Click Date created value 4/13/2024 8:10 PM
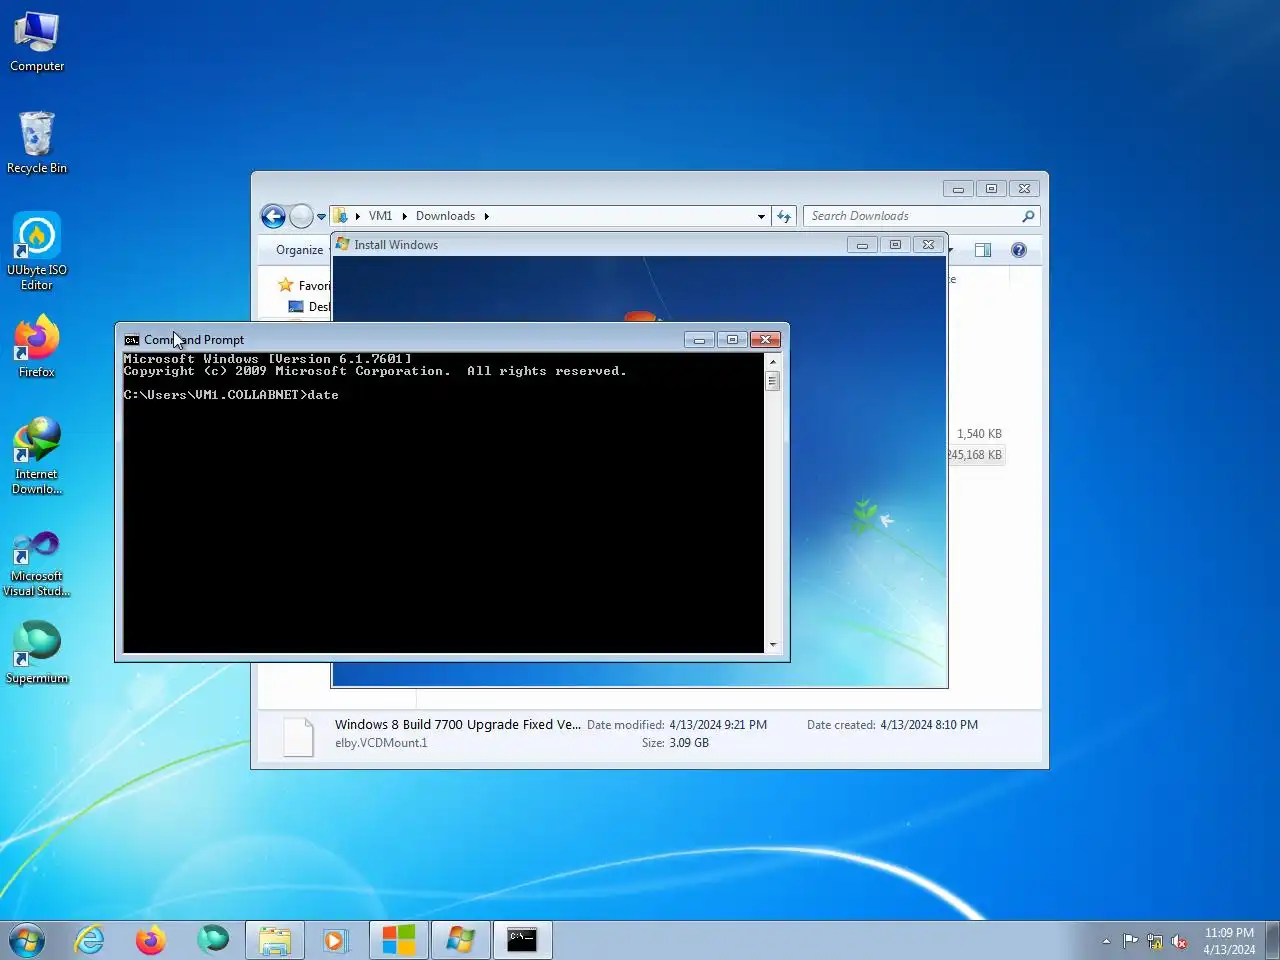 pyautogui.click(x=929, y=725)
